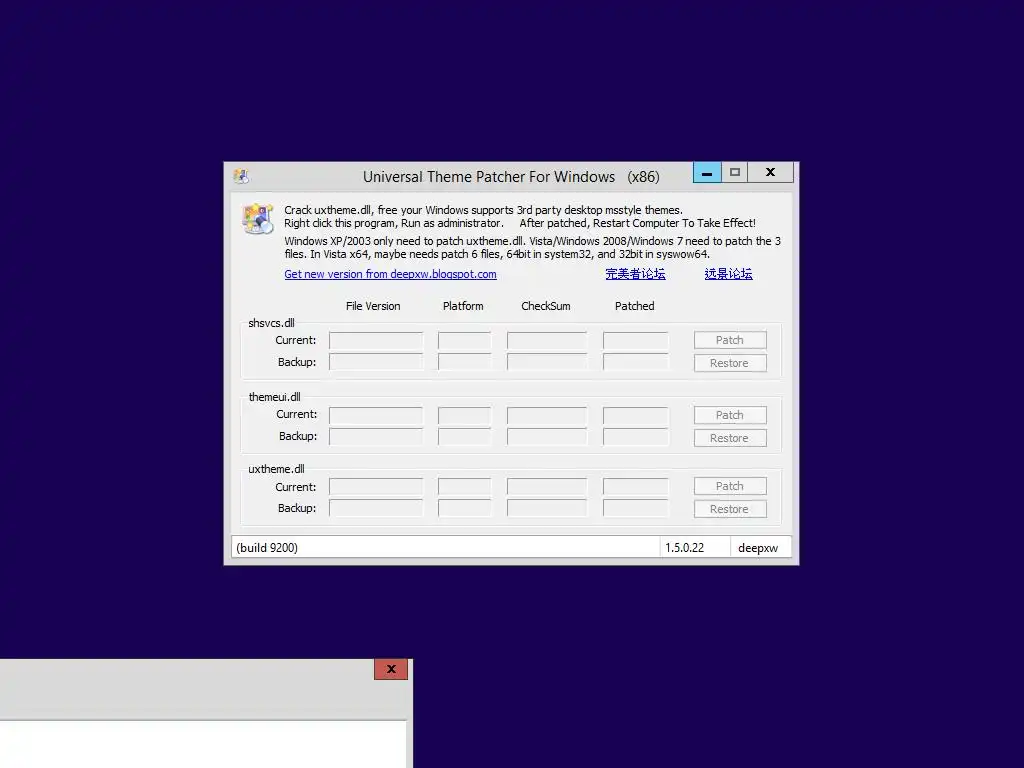Select themeui.dll Backup CheckSum field
The height and width of the screenshot is (768, 1024).
pyautogui.click(x=547, y=437)
